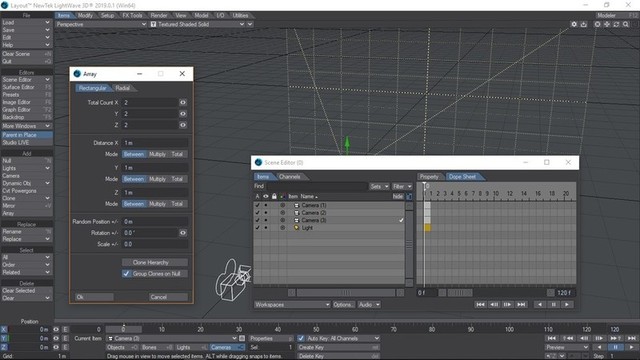The image size is (640, 360).
Task: Open Workspaces dropdown in Scene Editor
Action: point(292,304)
